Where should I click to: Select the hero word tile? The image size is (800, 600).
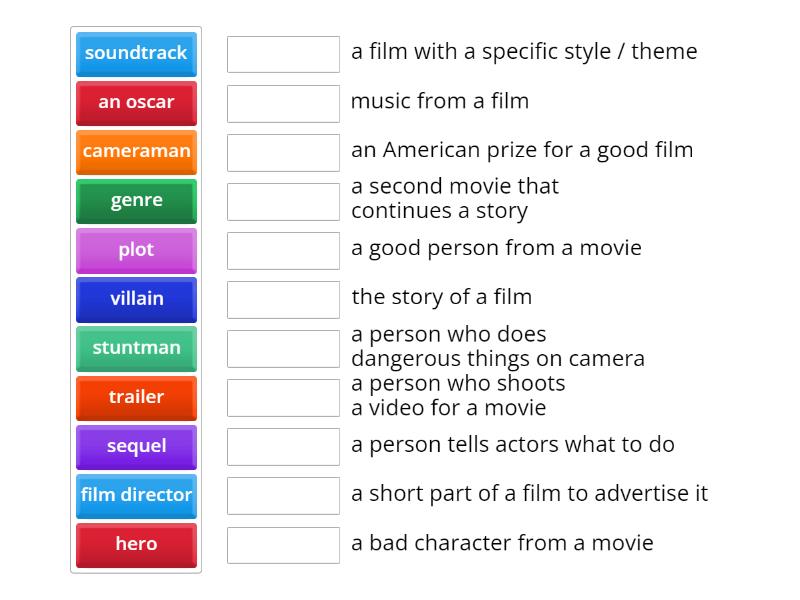(x=136, y=545)
